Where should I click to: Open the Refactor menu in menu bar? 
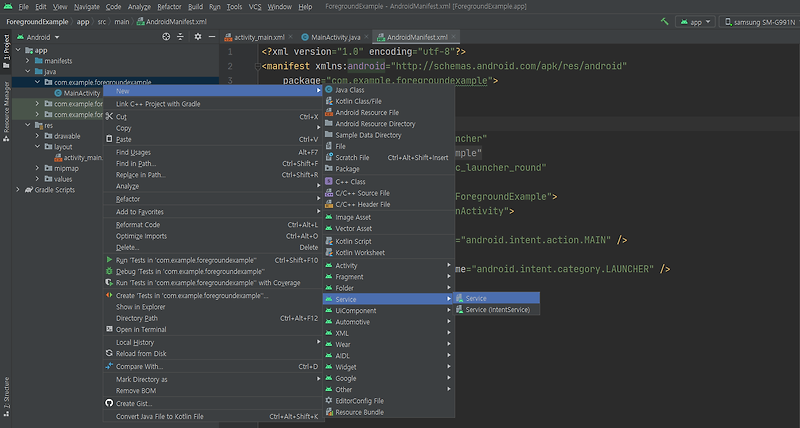[169, 6]
